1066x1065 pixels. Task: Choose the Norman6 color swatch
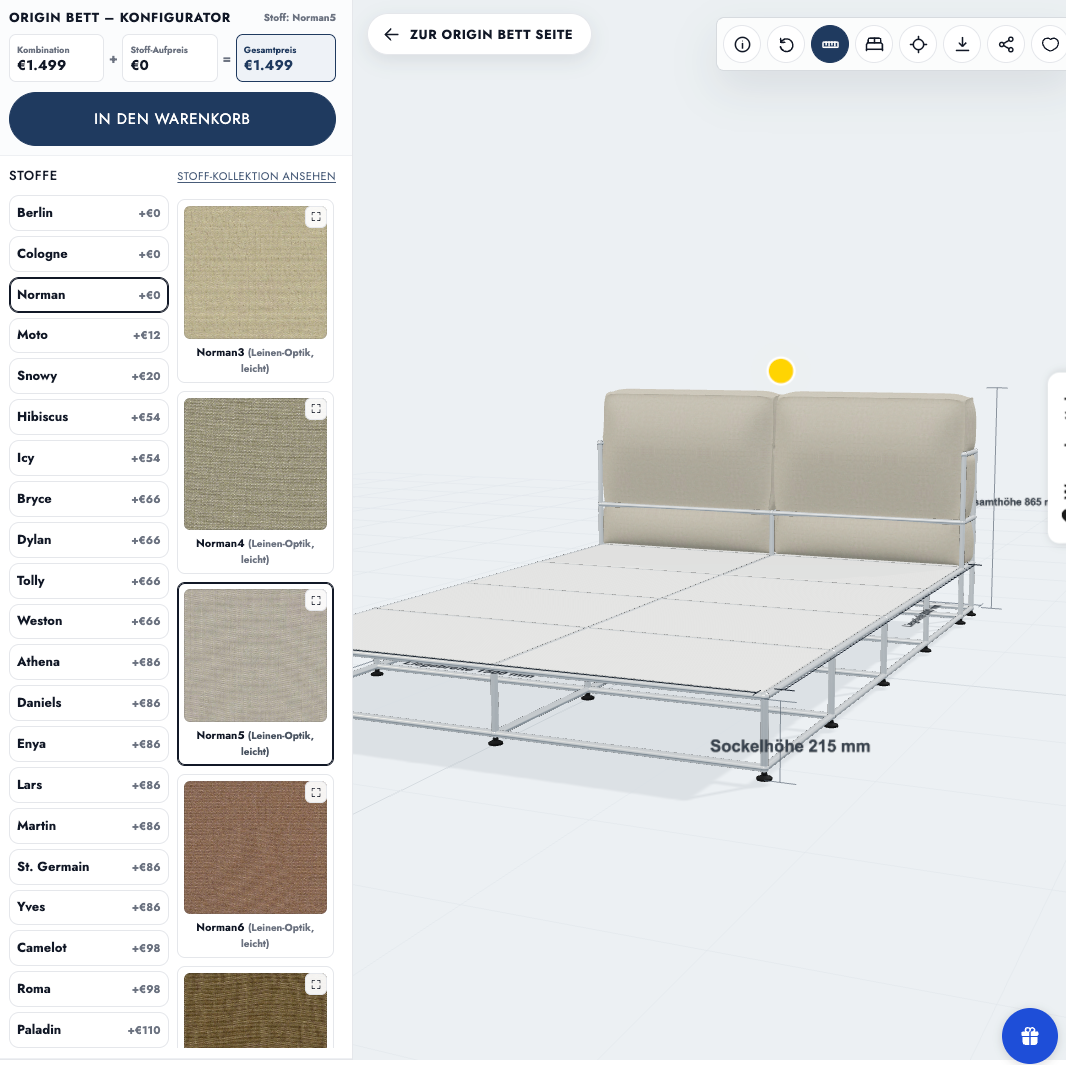(x=256, y=866)
